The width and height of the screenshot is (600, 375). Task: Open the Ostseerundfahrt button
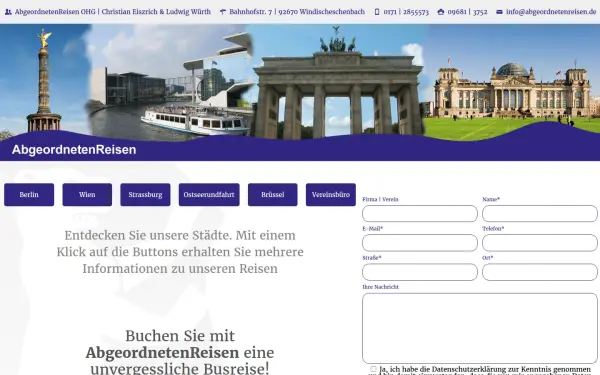tap(209, 194)
